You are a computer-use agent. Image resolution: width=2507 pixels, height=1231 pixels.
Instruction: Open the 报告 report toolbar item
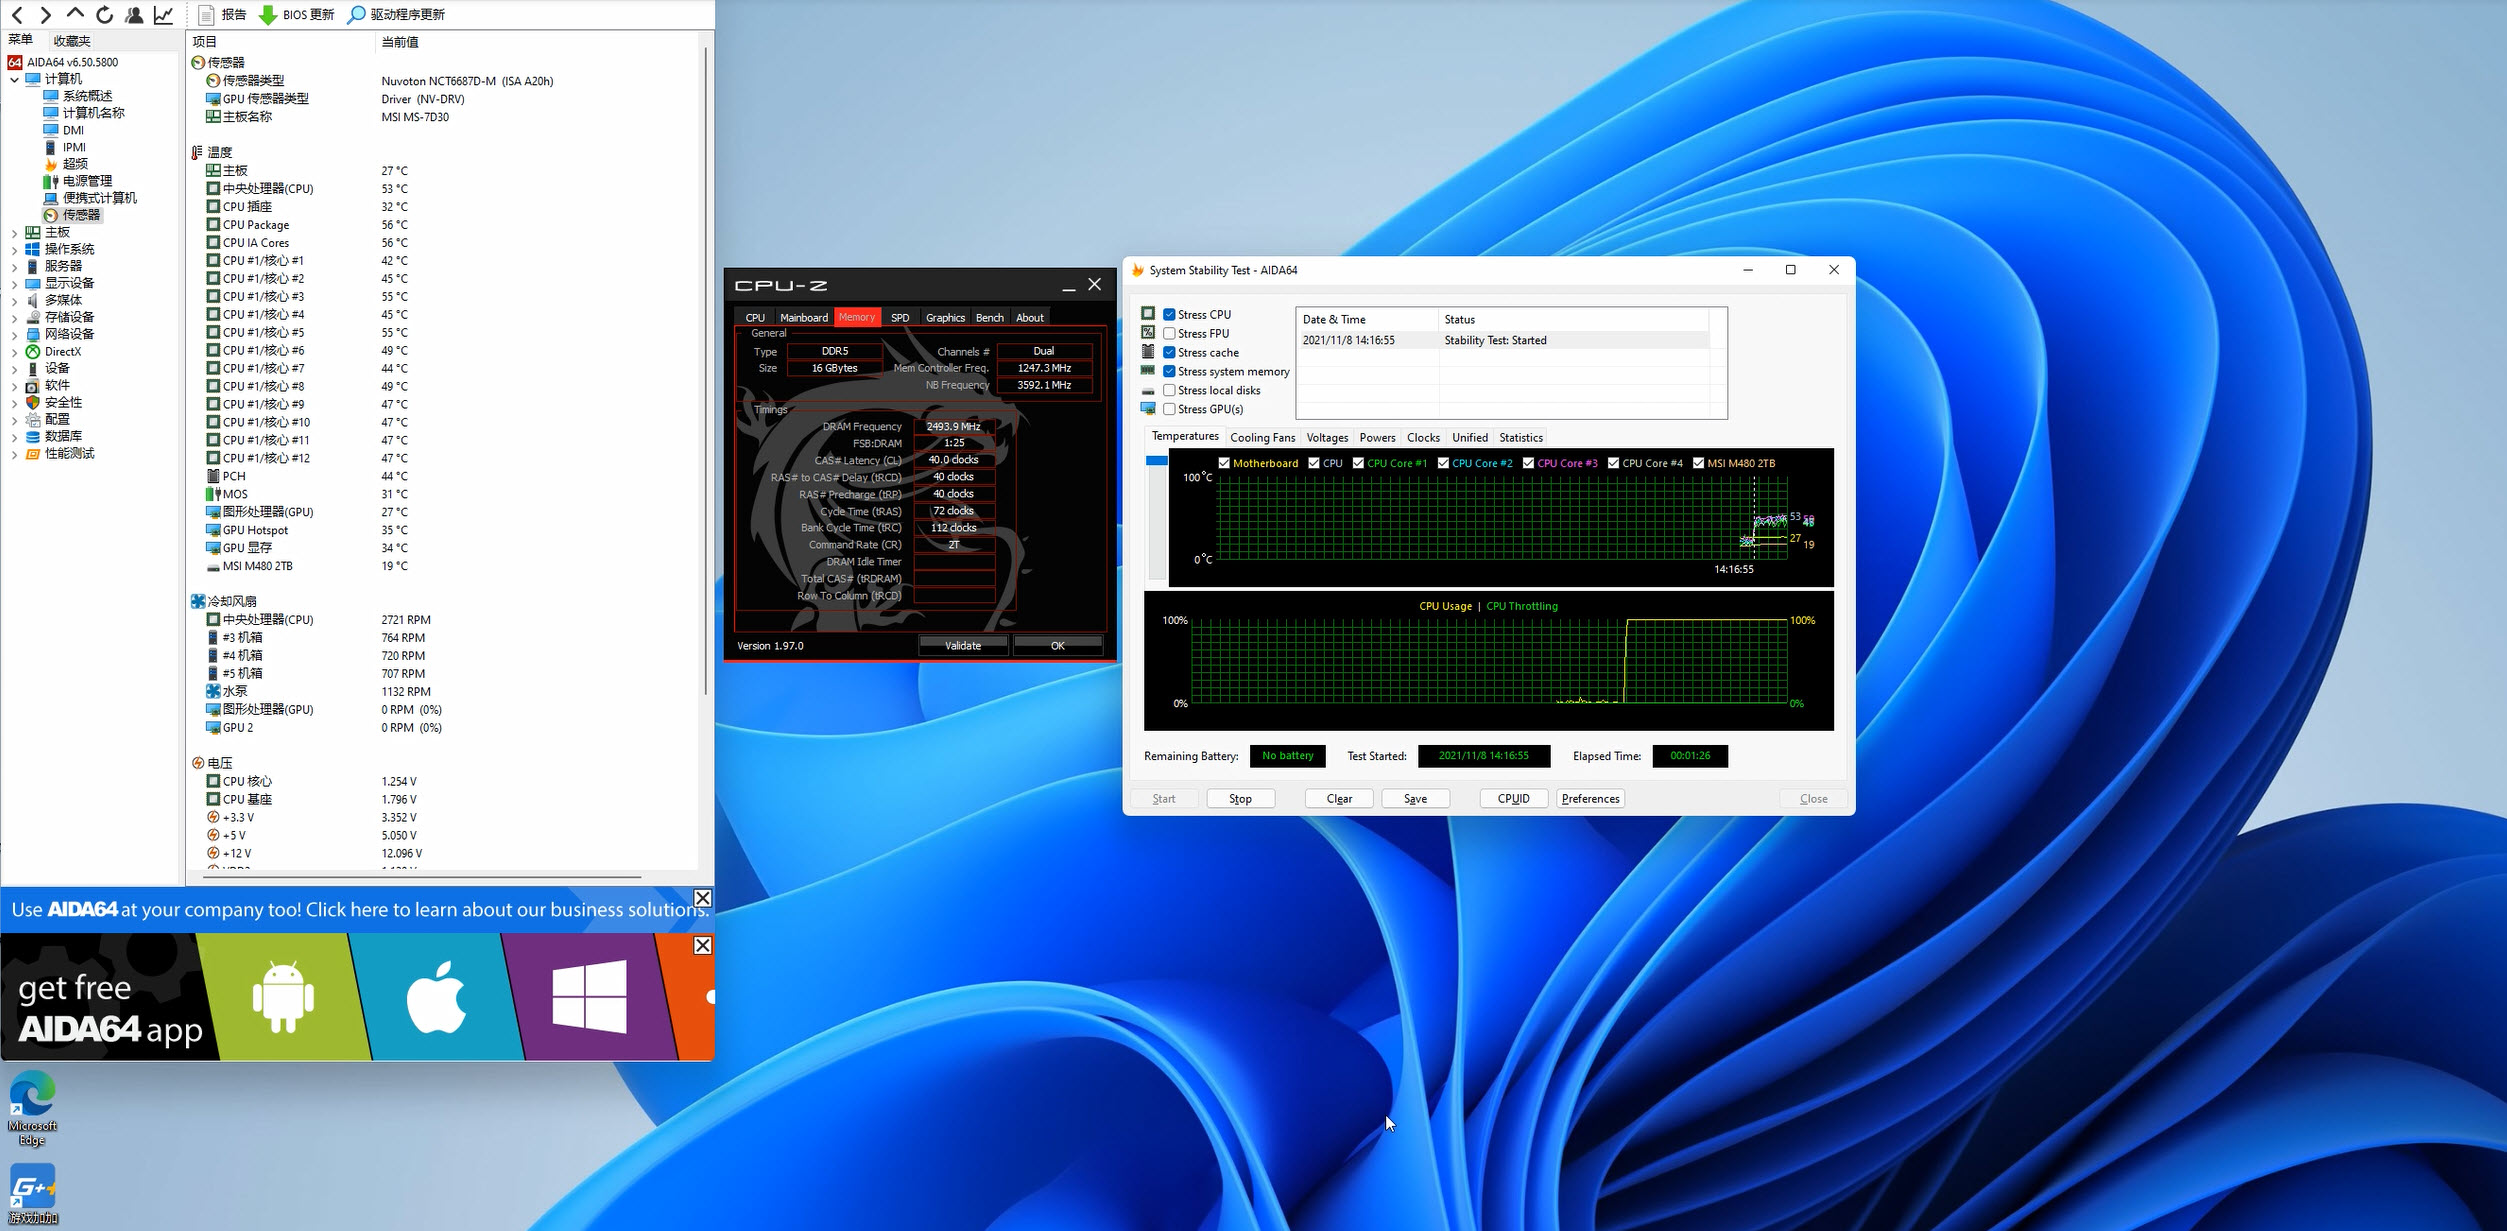[x=221, y=14]
